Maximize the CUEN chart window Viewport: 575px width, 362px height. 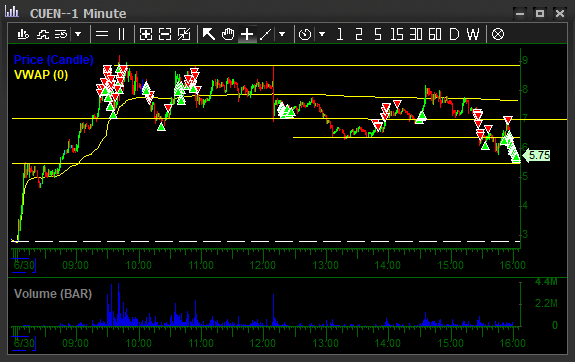click(x=540, y=14)
